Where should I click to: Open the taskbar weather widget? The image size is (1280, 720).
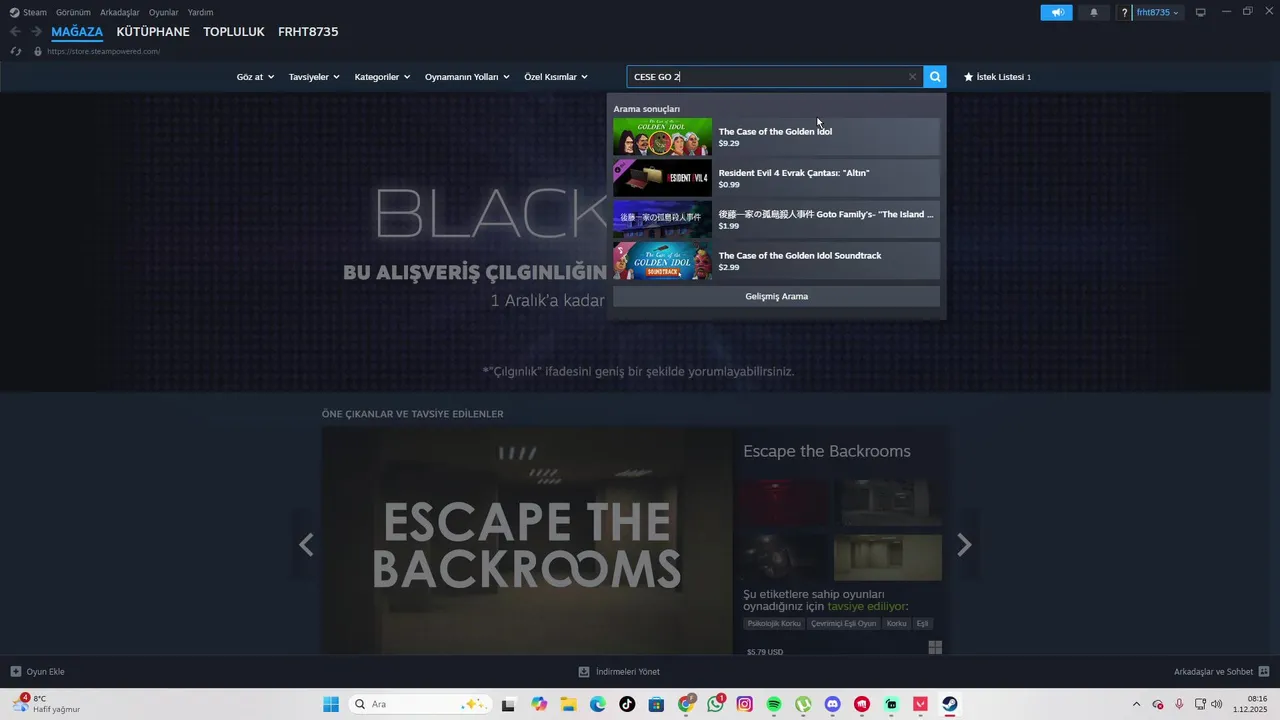[x=47, y=704]
